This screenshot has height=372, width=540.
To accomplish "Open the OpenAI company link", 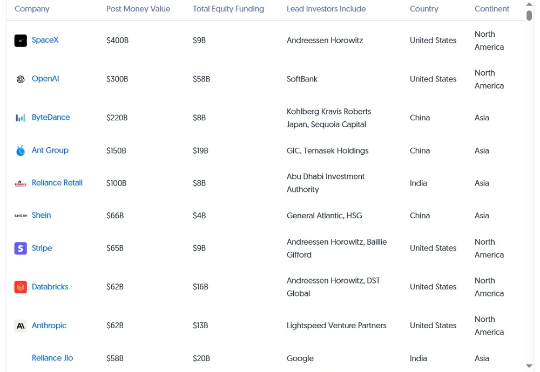I will point(45,79).
